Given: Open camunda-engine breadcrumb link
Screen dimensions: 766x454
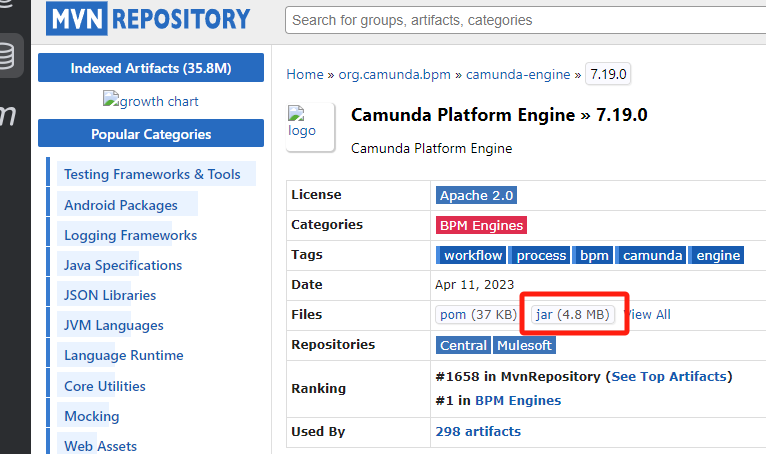Looking at the screenshot, I should click(518, 74).
